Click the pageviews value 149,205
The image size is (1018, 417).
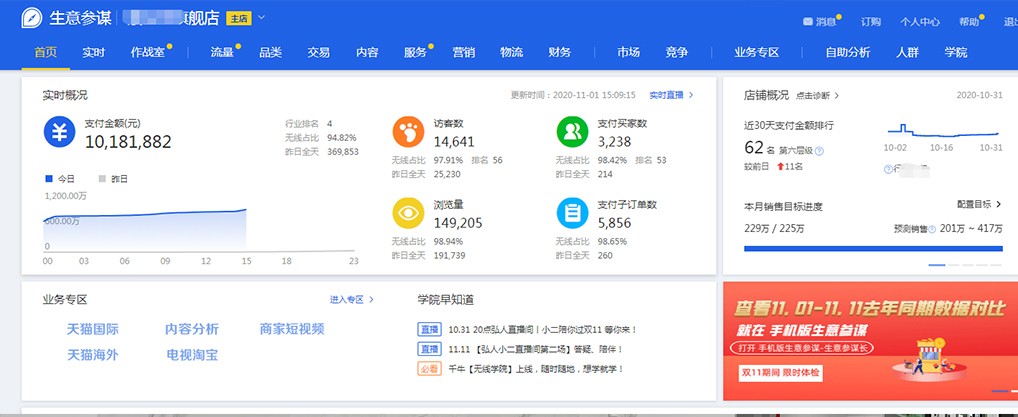458,223
